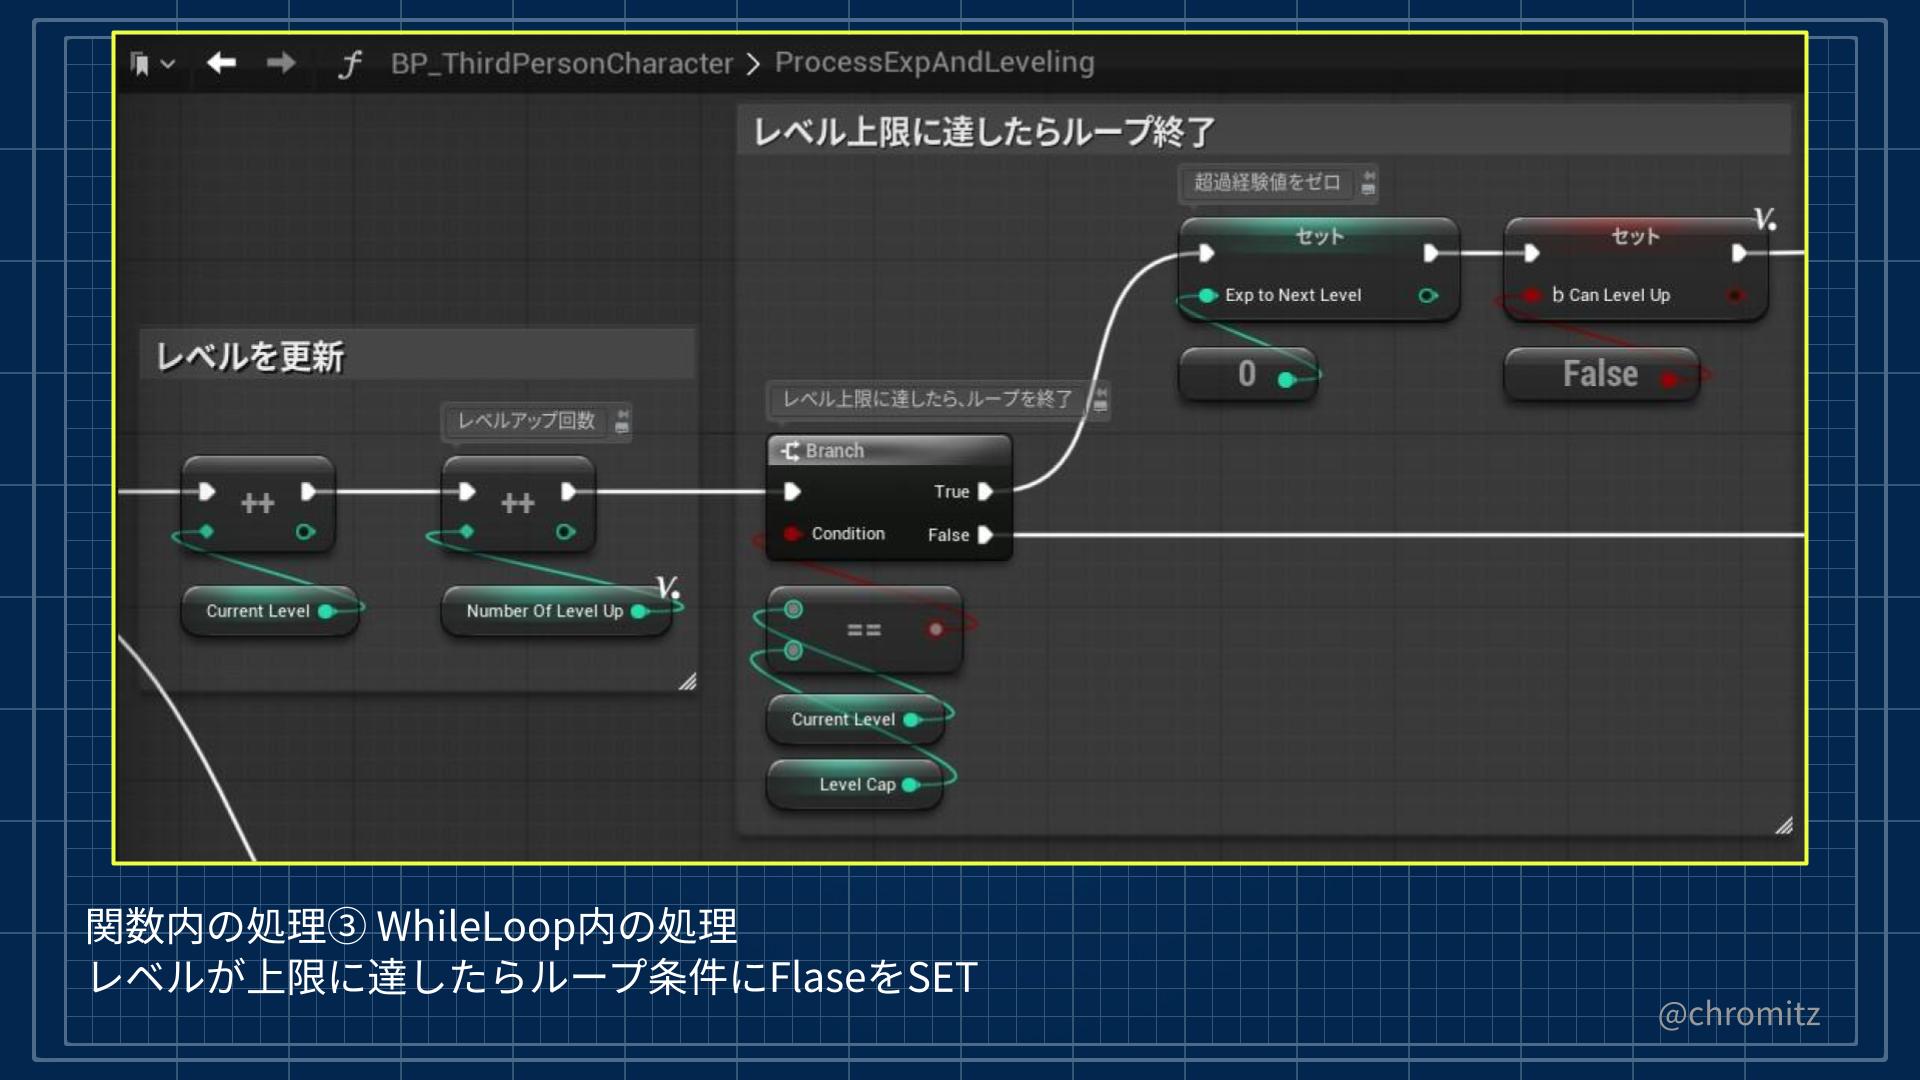1920x1080 pixels.
Task: Toggle pin icon on レベルアップ回数 comment bubble
Action: [x=622, y=420]
